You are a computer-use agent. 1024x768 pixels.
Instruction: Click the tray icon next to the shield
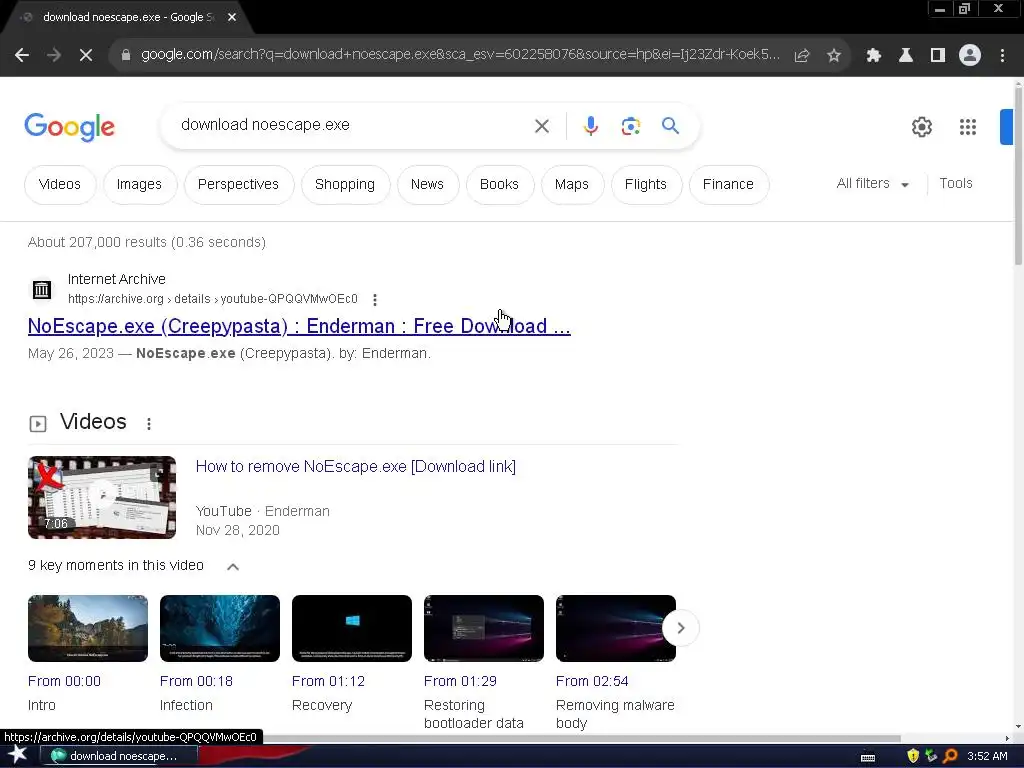931,756
